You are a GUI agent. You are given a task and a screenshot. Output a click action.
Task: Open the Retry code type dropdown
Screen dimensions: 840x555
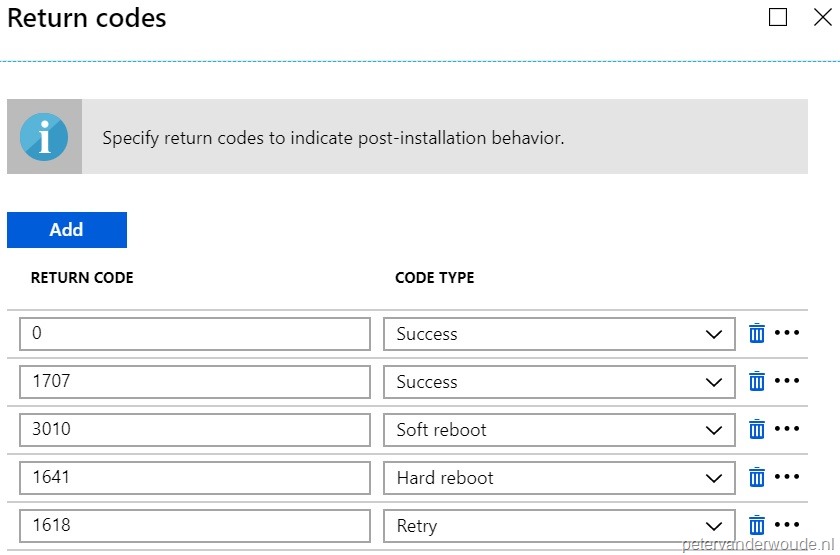click(x=559, y=526)
